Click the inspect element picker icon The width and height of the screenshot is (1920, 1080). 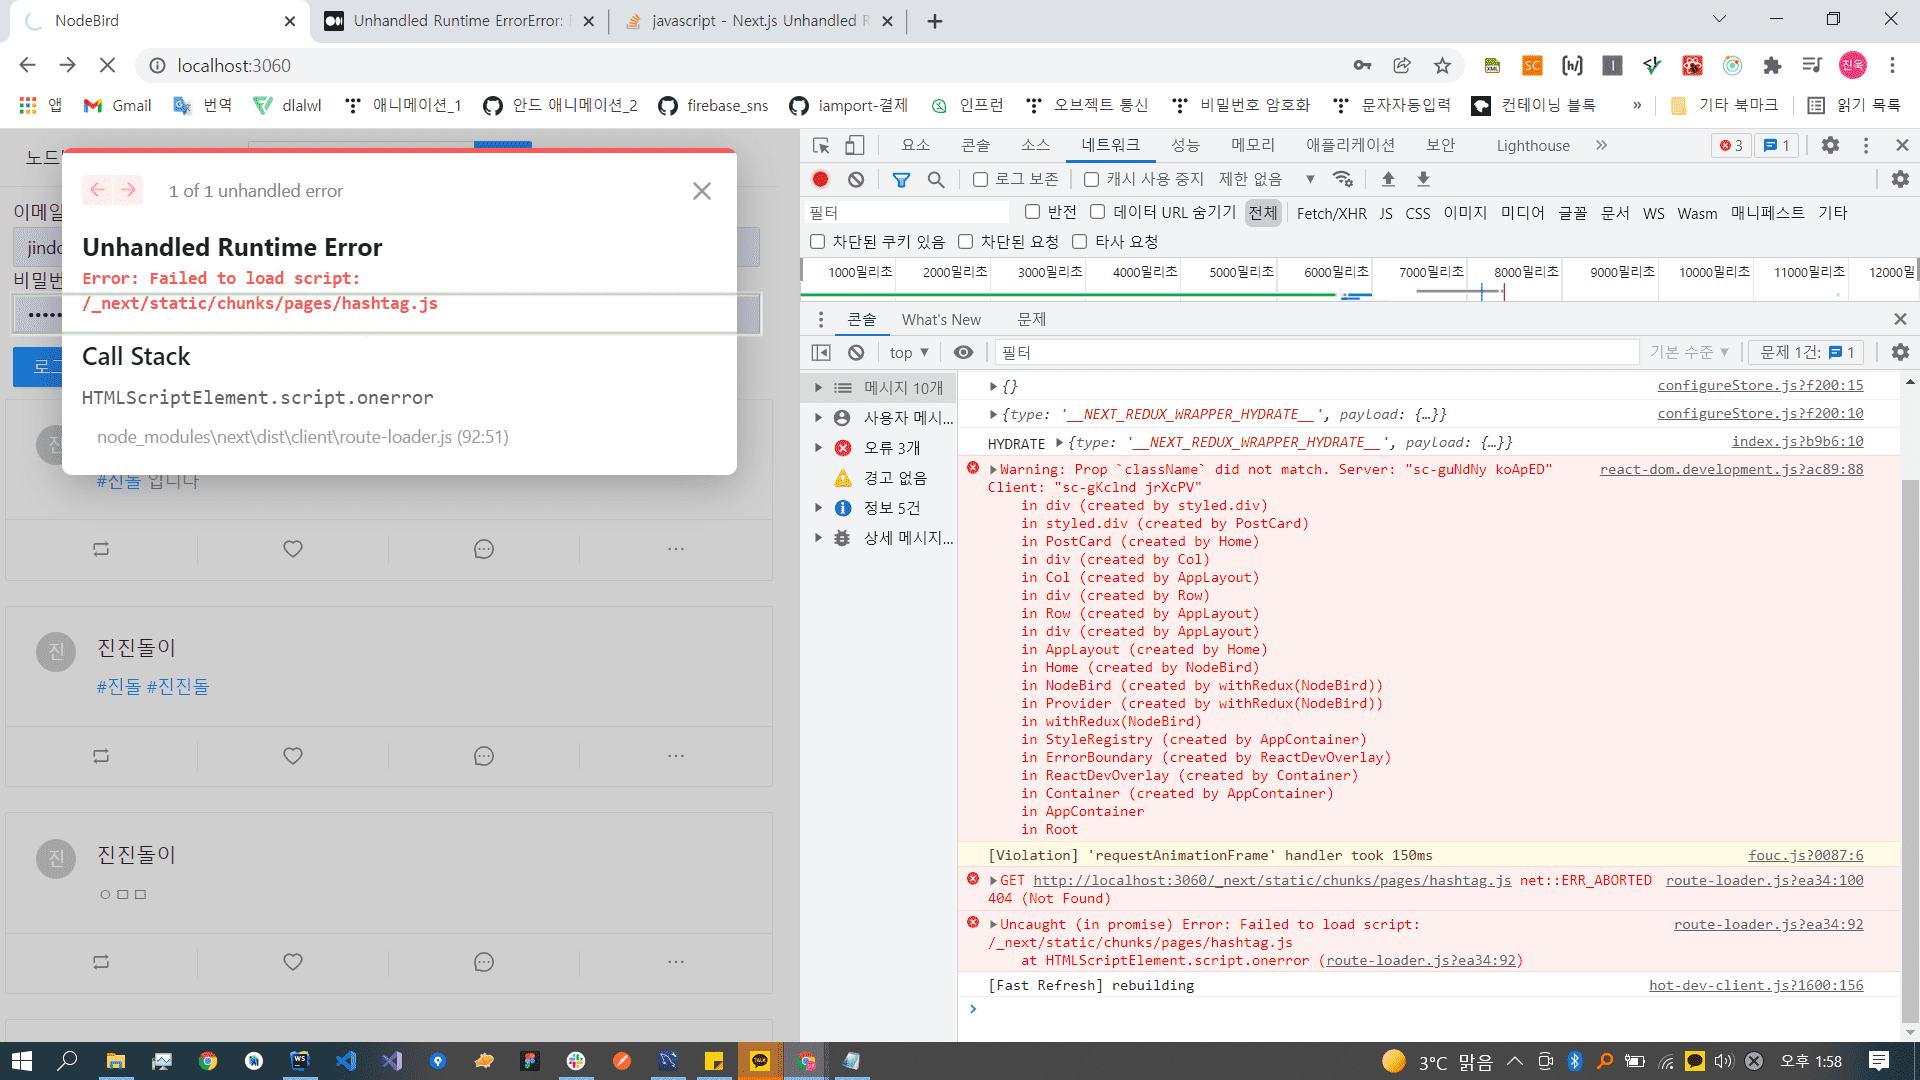[821, 146]
